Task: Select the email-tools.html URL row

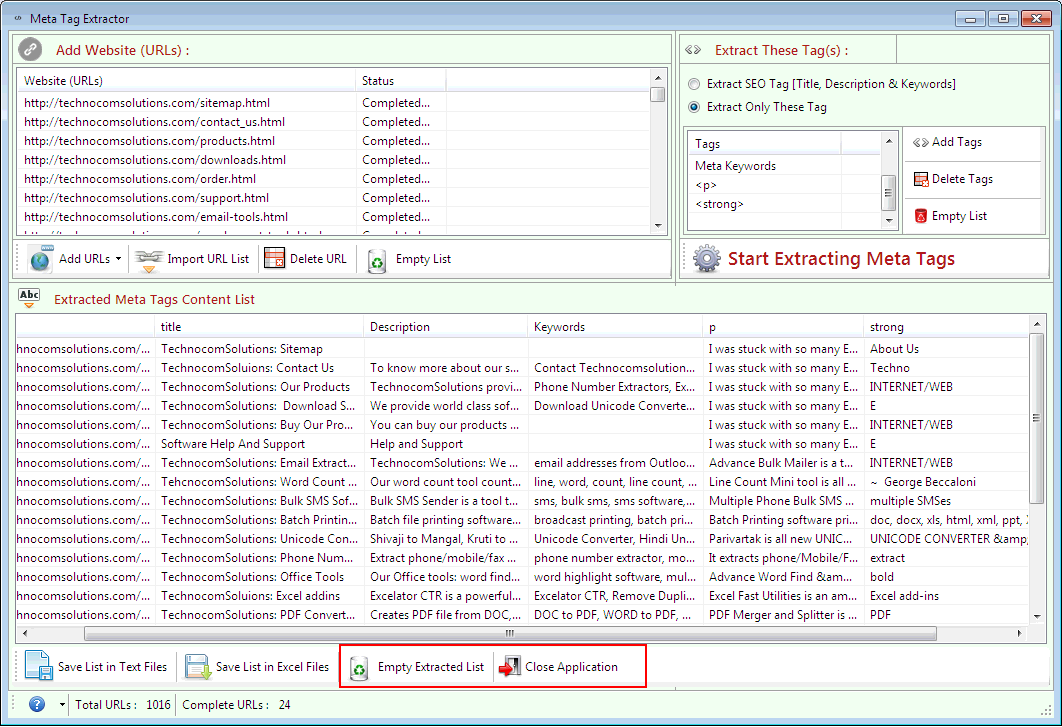Action: (x=333, y=217)
